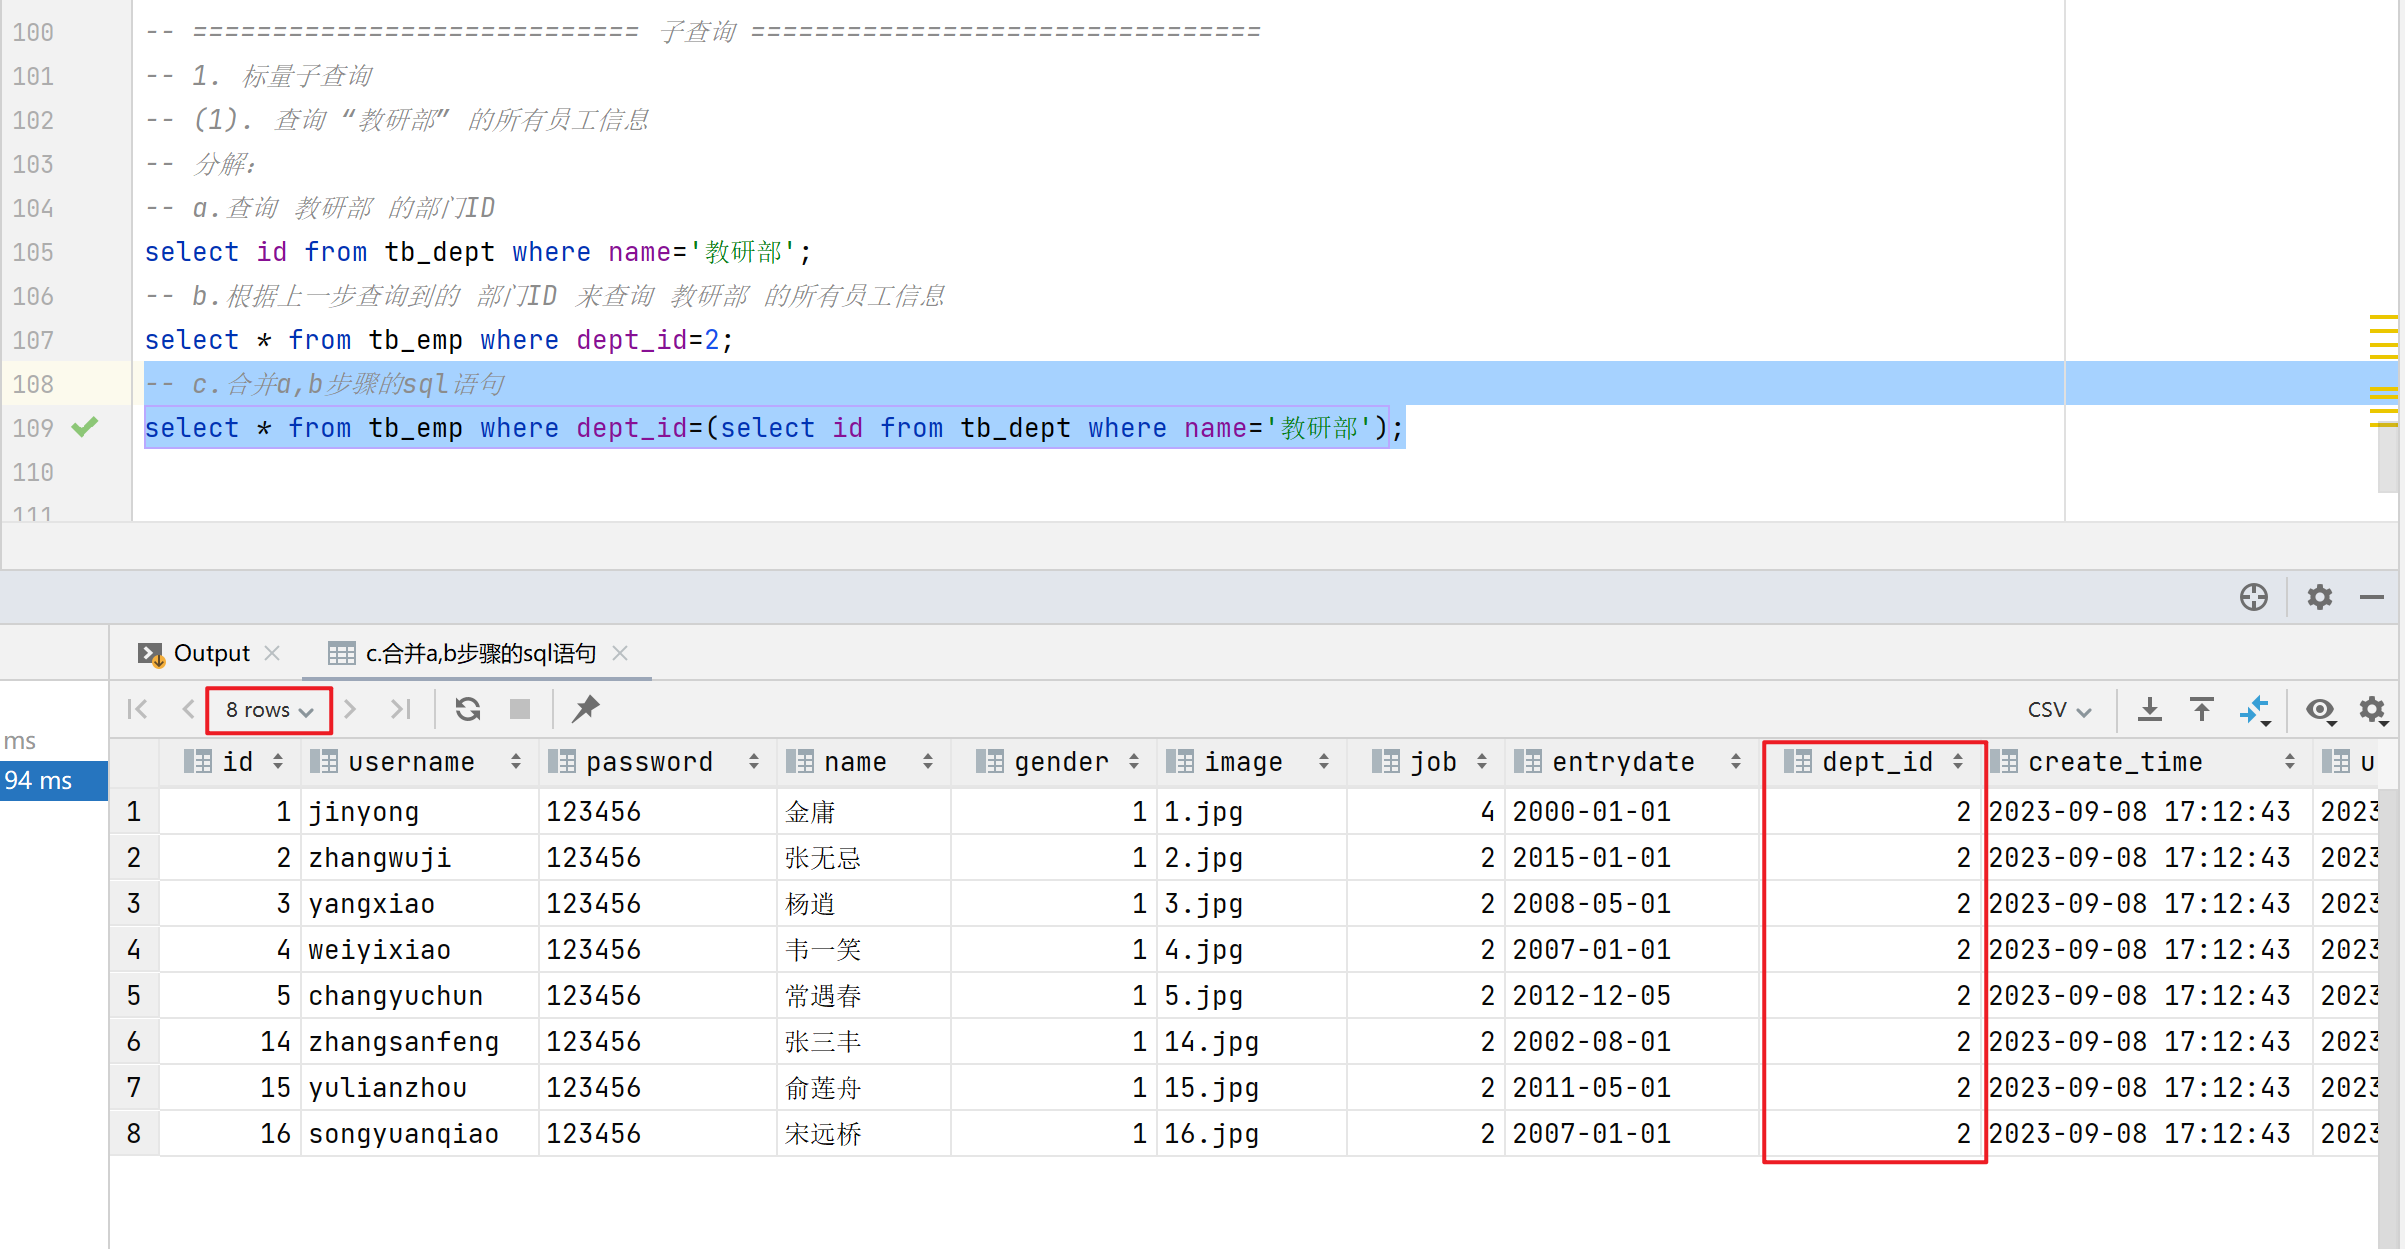Open the services panel gear settings
Viewport: 2405px width, 1249px height.
tap(2320, 597)
